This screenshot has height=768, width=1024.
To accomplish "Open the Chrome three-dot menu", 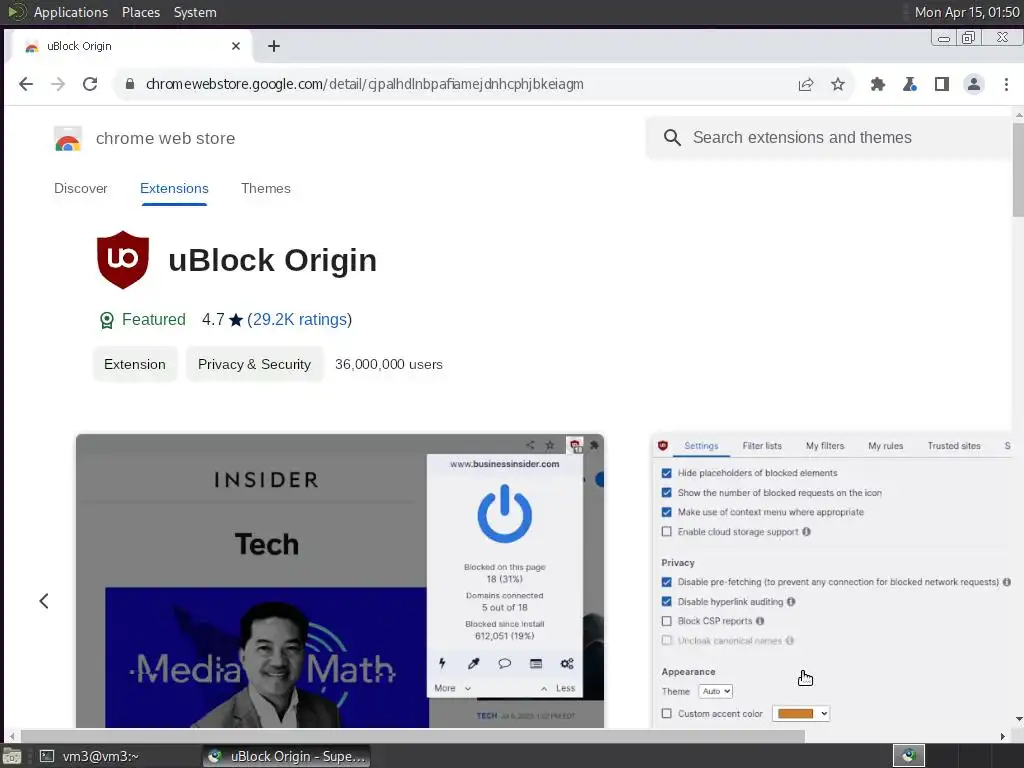I will 1006,84.
